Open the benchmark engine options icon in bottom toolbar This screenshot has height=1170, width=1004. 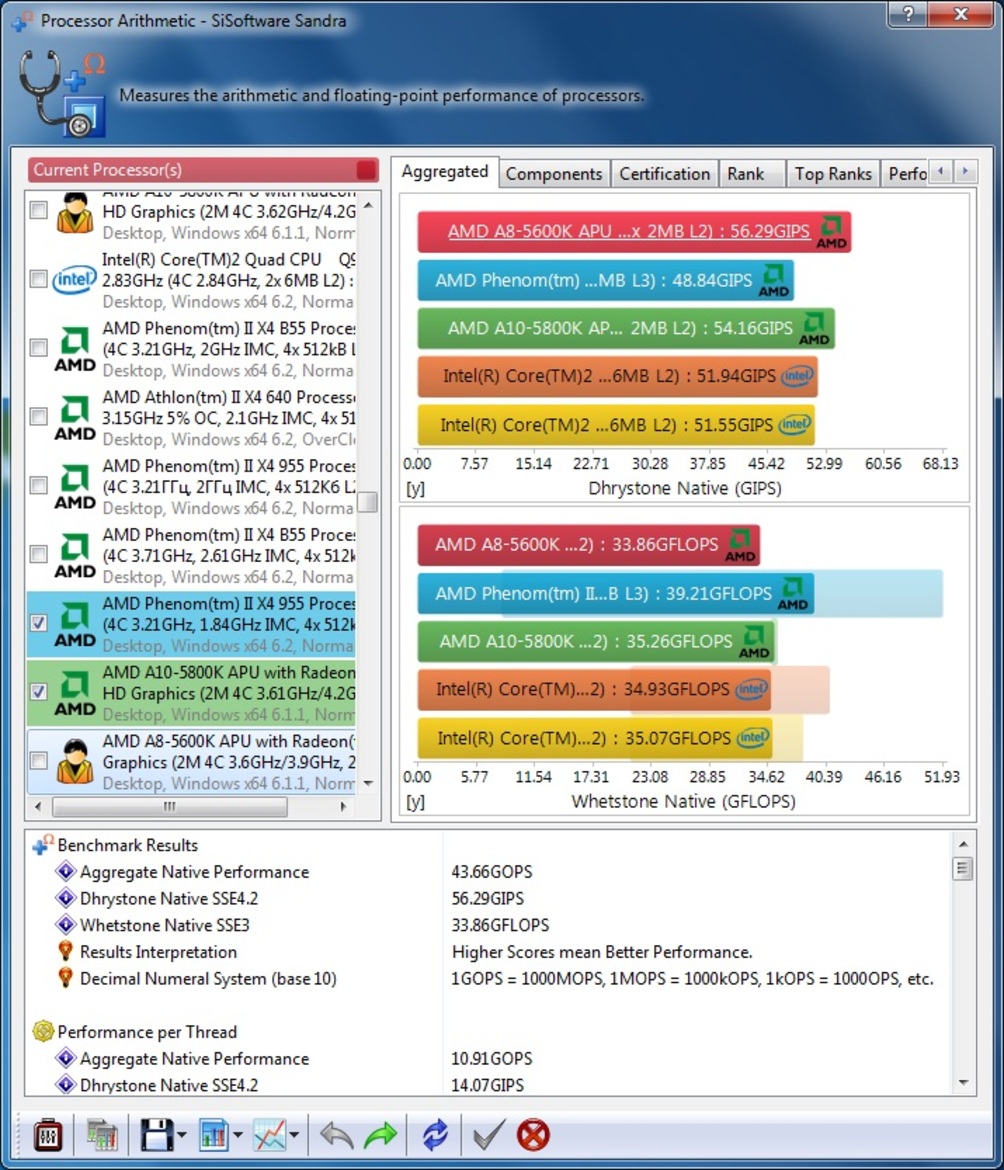tap(48, 1136)
